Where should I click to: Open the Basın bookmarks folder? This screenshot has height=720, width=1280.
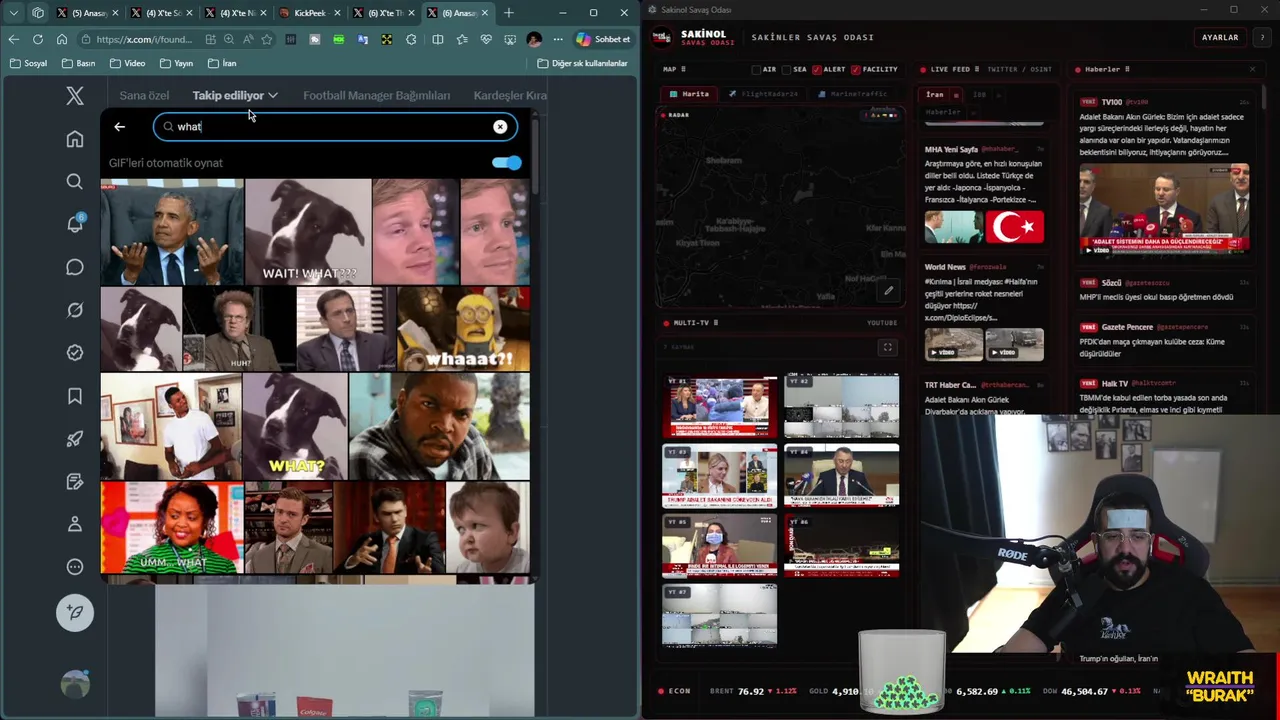(x=78, y=63)
